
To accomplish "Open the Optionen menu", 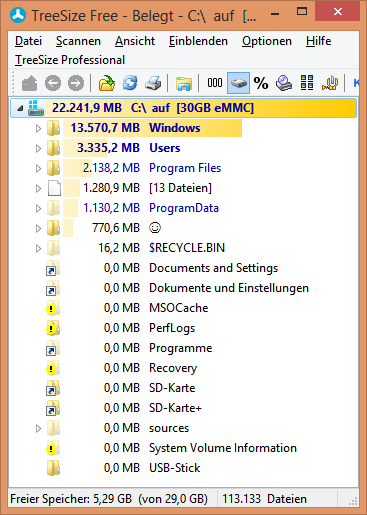I will click(x=267, y=41).
